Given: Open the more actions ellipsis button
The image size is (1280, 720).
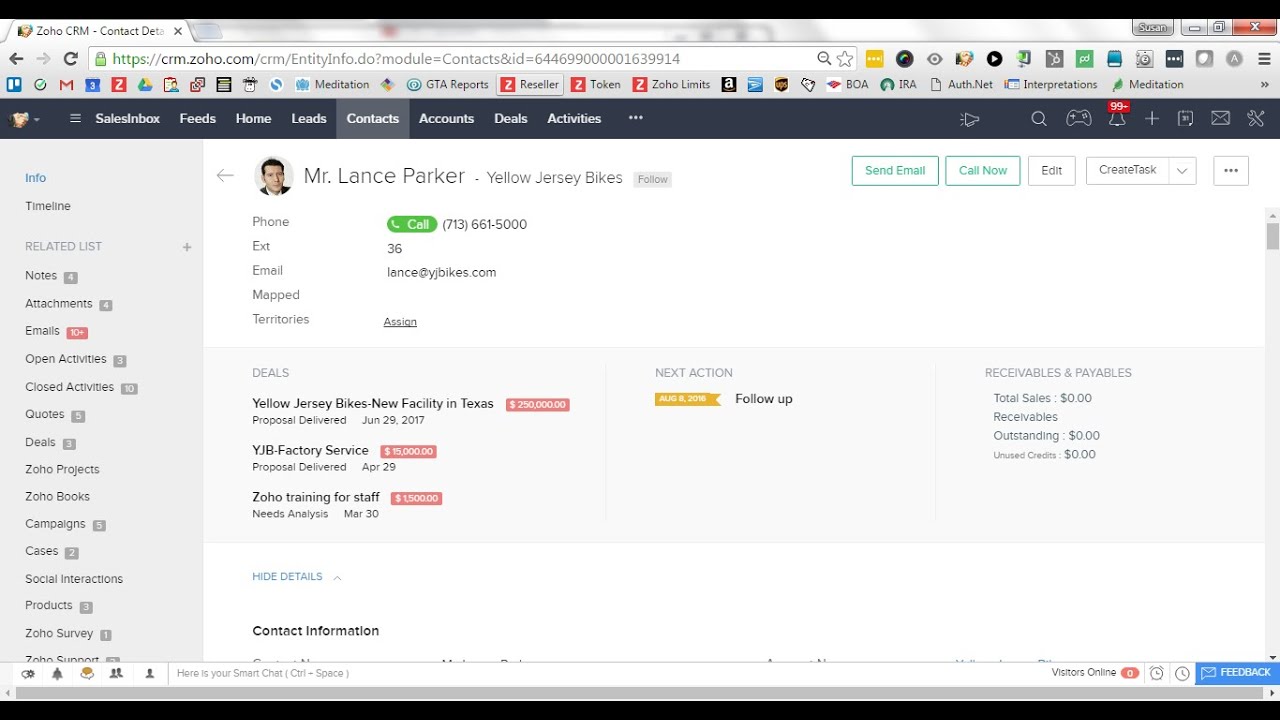Looking at the screenshot, I should (1231, 171).
